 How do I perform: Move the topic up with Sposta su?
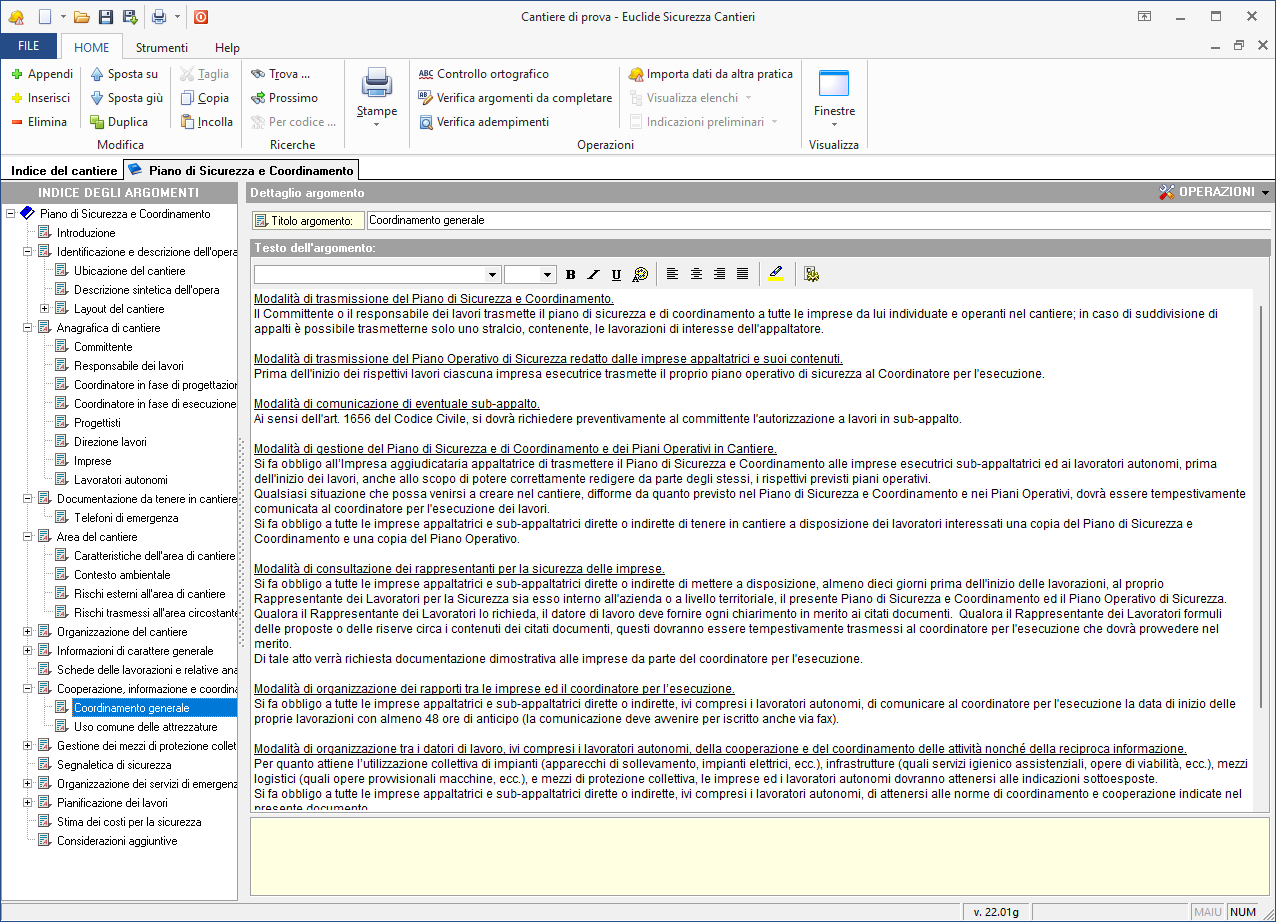tap(124, 74)
